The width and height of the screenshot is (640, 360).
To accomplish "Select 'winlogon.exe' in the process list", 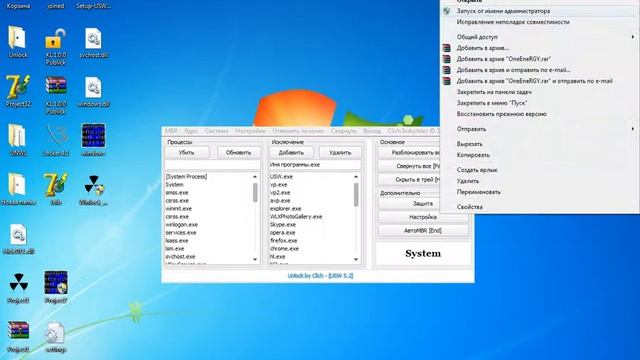I will 182,224.
